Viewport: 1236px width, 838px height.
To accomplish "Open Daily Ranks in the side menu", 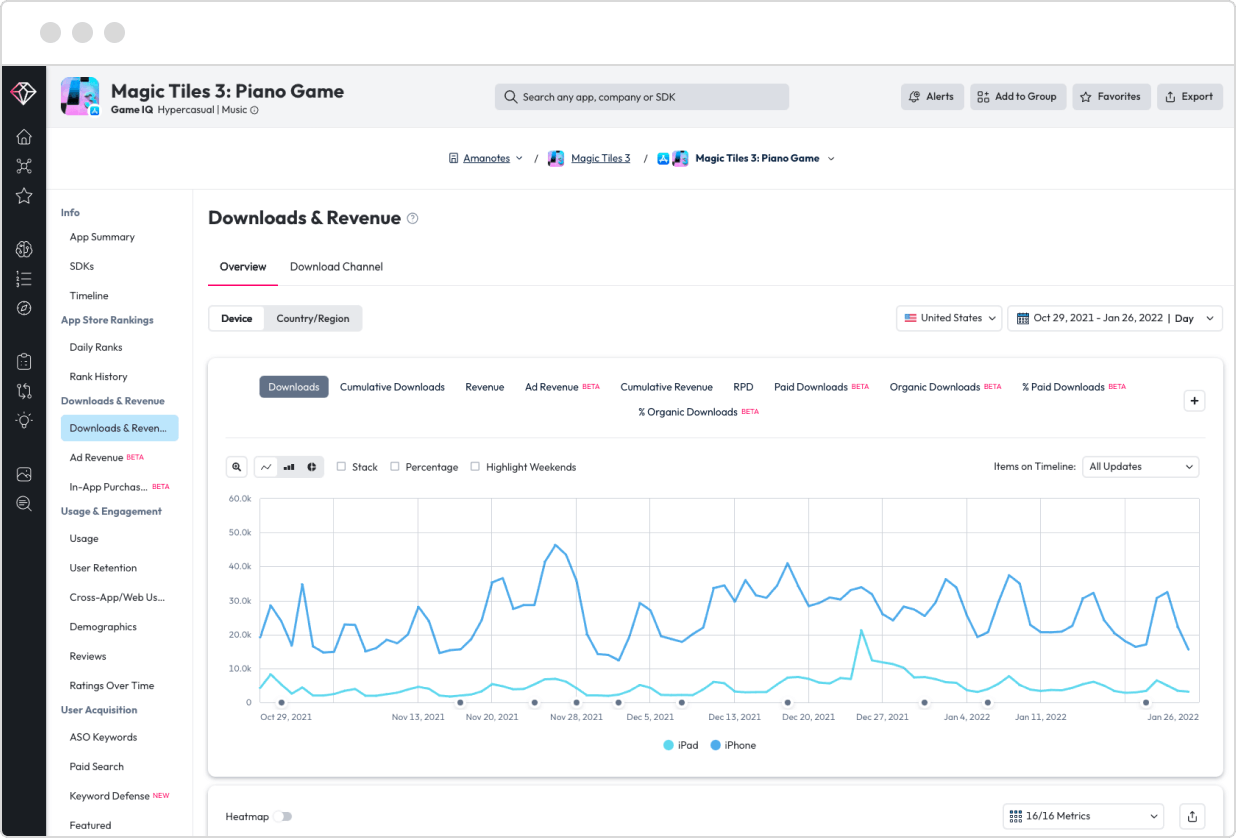I will click(x=96, y=348).
